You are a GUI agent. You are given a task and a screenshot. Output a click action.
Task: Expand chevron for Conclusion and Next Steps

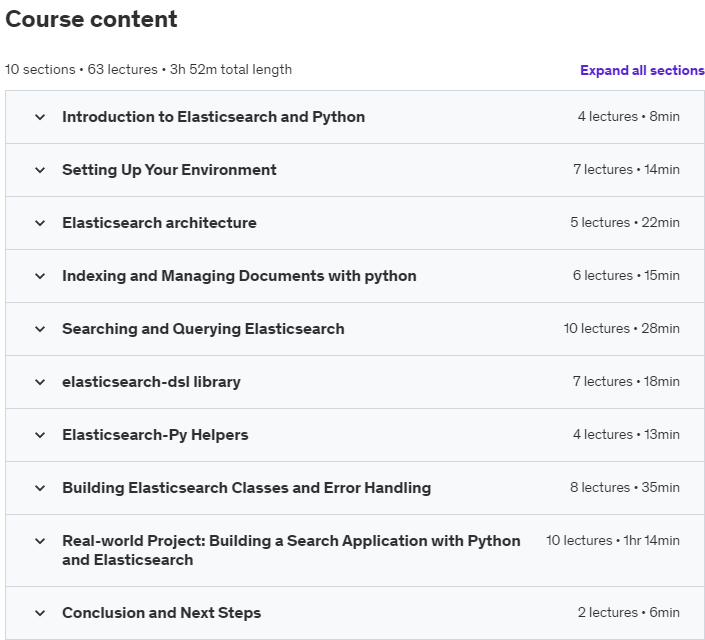point(40,613)
